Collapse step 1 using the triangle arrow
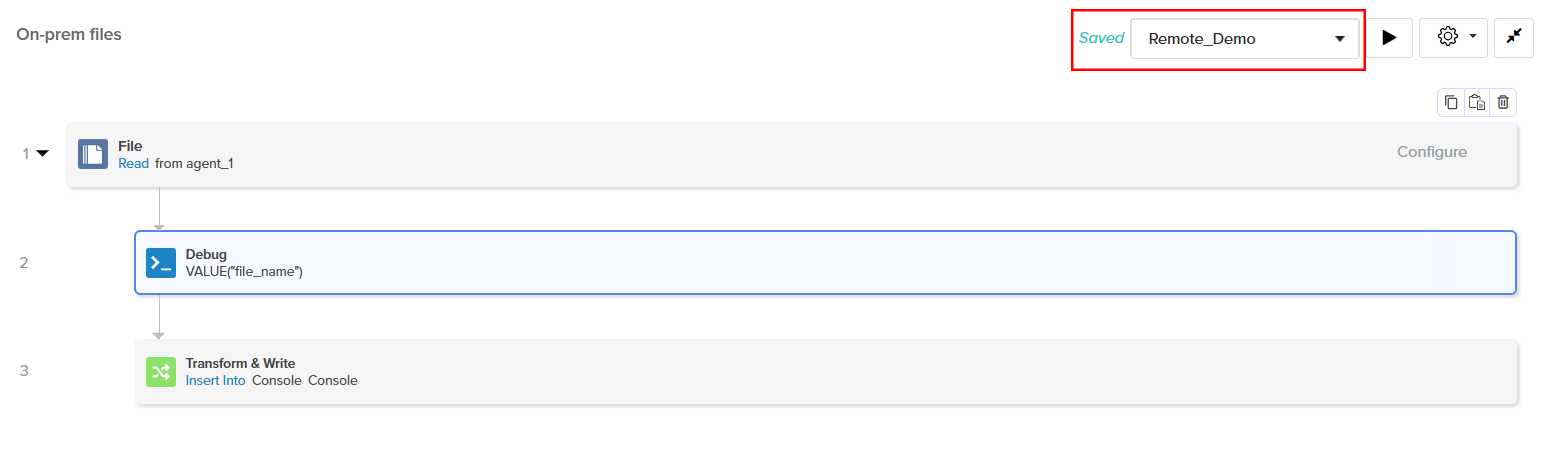1546x467 pixels. click(43, 154)
